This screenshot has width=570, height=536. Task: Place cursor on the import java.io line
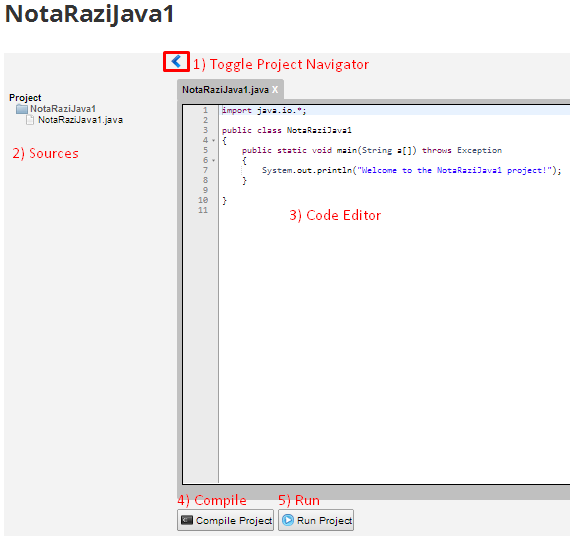(x=264, y=111)
